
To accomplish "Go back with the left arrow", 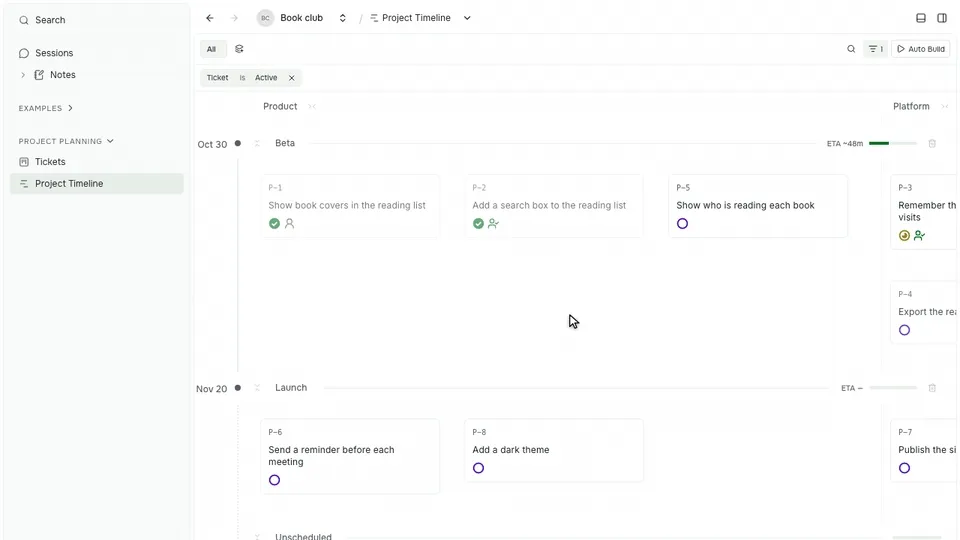I will [210, 18].
